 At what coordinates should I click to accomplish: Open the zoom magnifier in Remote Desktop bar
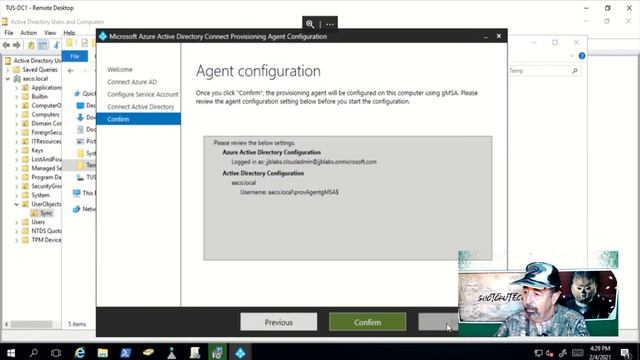pyautogui.click(x=310, y=24)
